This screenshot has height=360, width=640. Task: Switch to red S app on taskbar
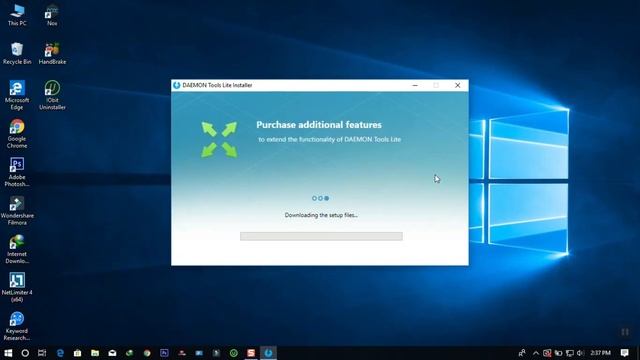coord(251,353)
